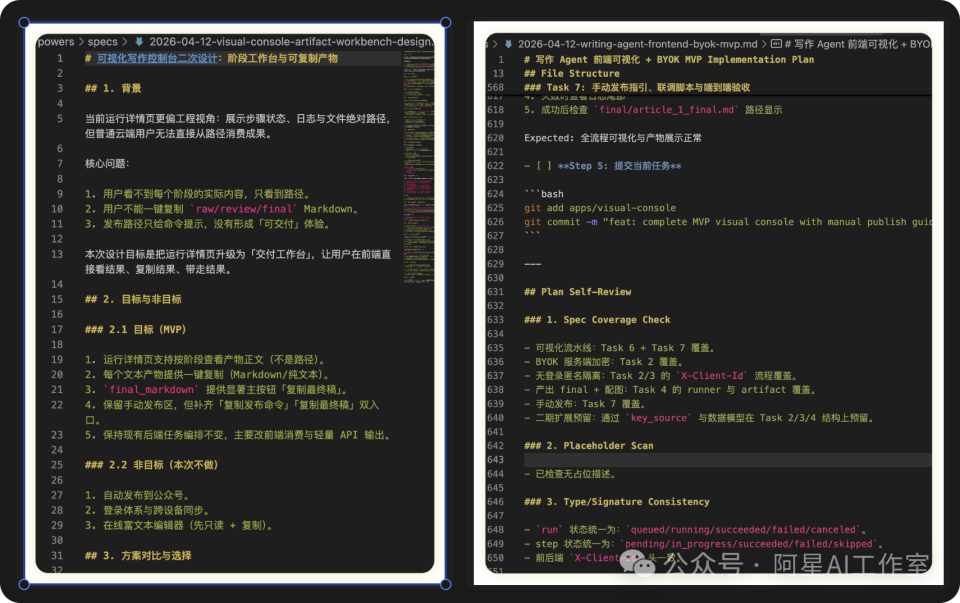Click the code span 'key_source' on line 640

pos(659,418)
